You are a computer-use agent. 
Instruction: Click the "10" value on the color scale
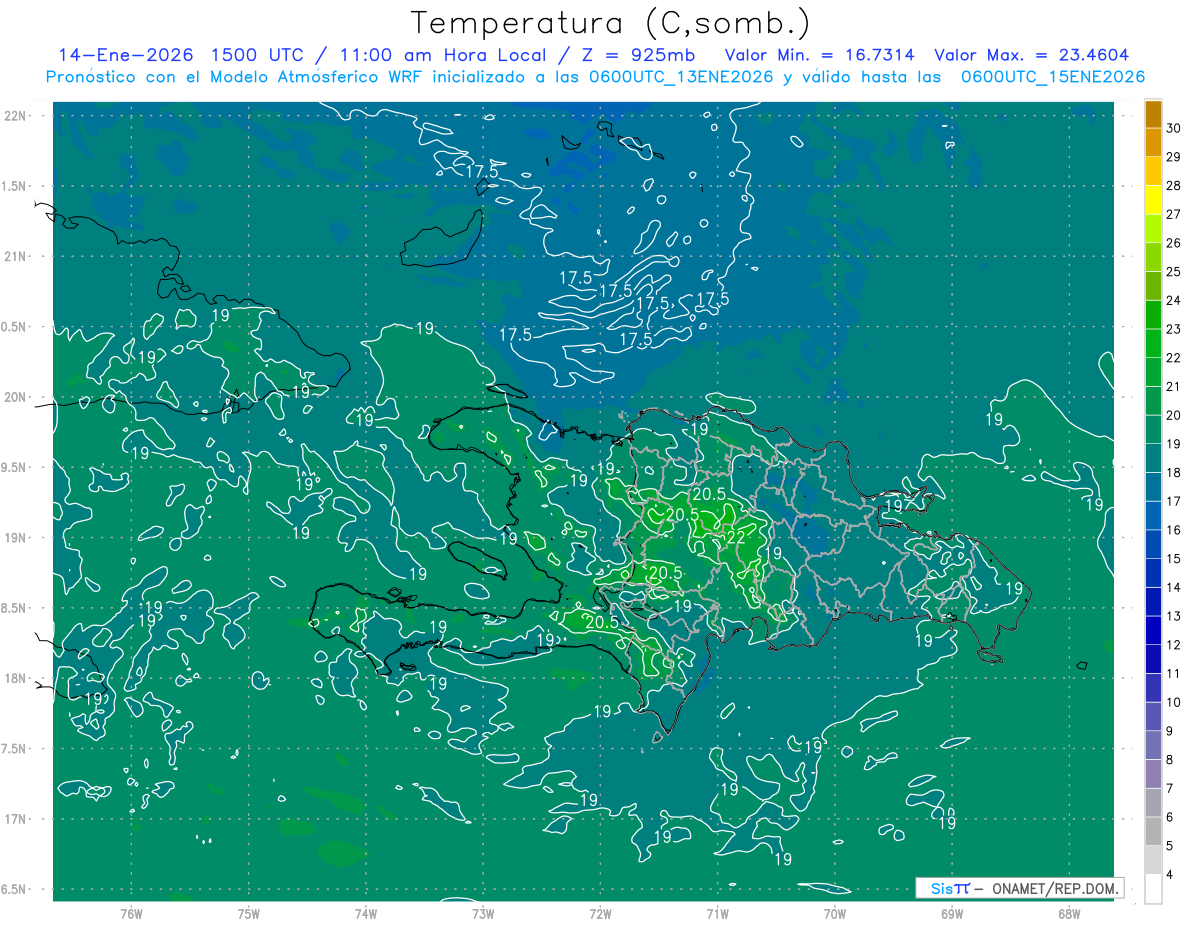coord(1174,702)
